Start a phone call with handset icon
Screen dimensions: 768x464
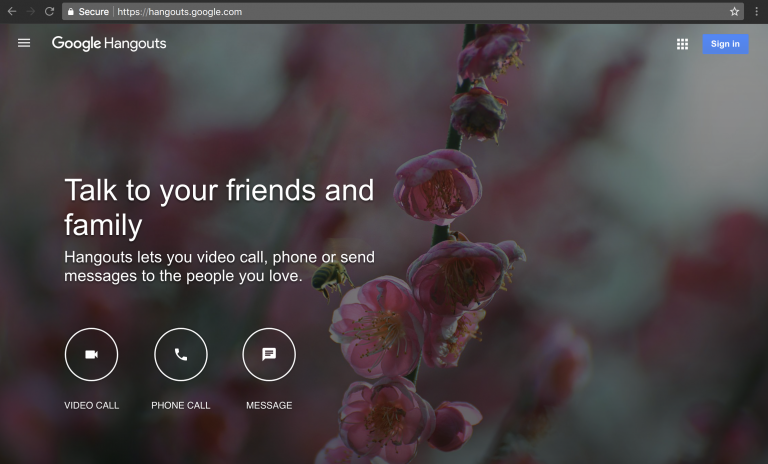181,354
